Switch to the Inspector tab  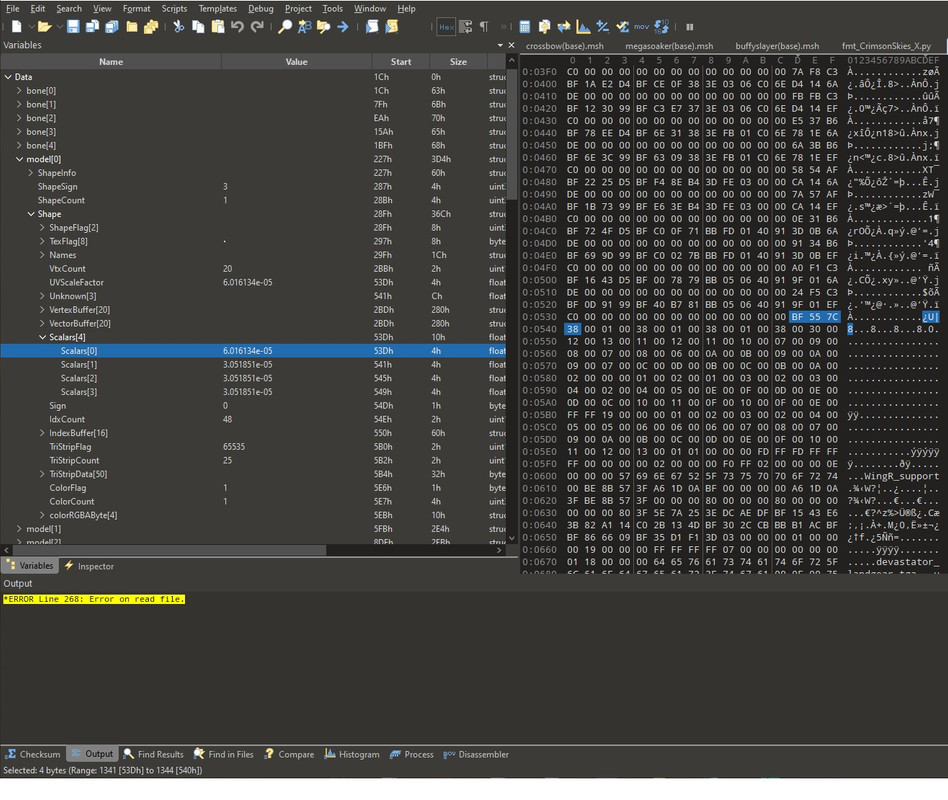pos(89,566)
